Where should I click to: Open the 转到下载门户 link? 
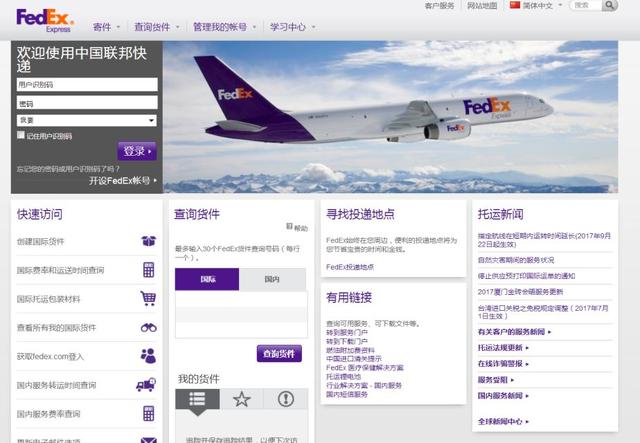click(x=347, y=341)
